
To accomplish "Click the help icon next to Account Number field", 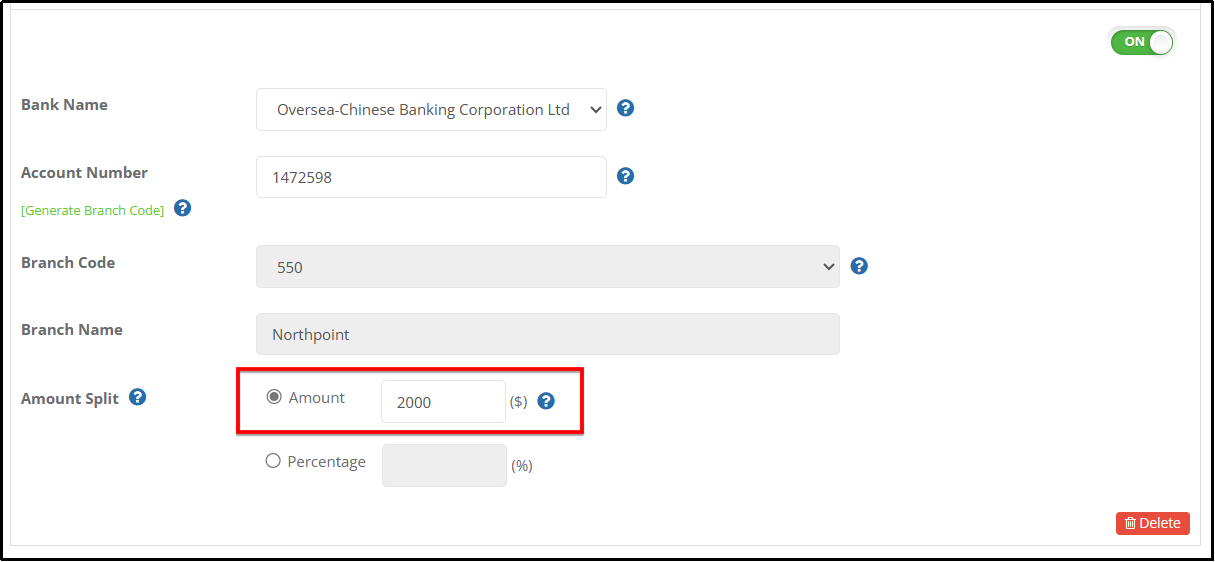I will pyautogui.click(x=626, y=176).
